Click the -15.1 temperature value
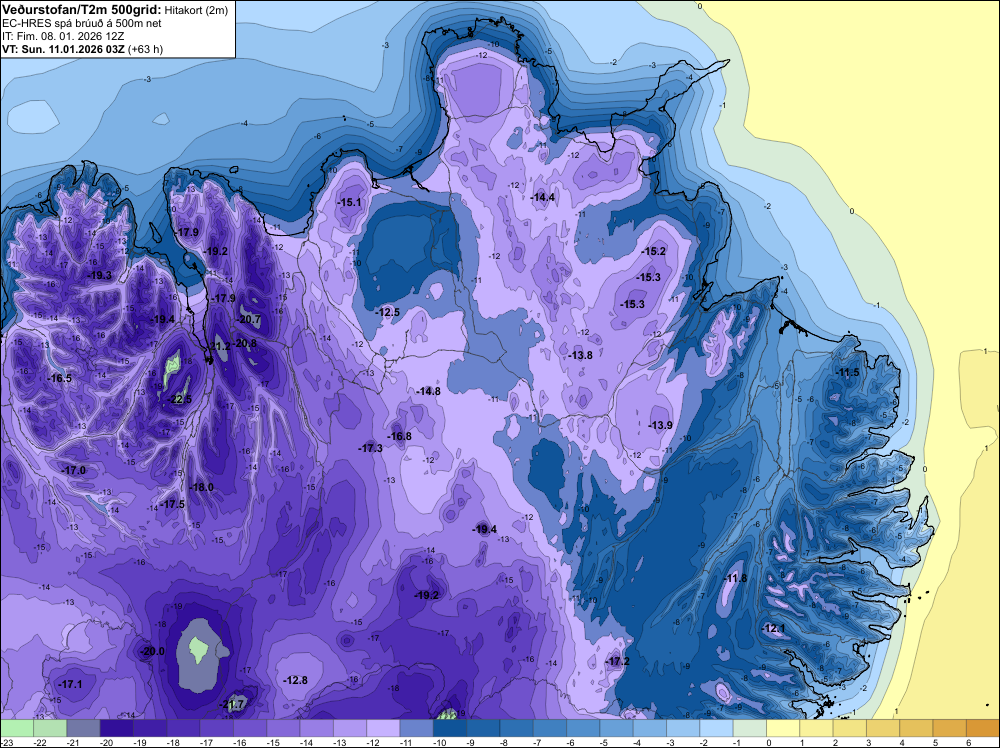Screen dimensions: 1000x748 coord(349,203)
